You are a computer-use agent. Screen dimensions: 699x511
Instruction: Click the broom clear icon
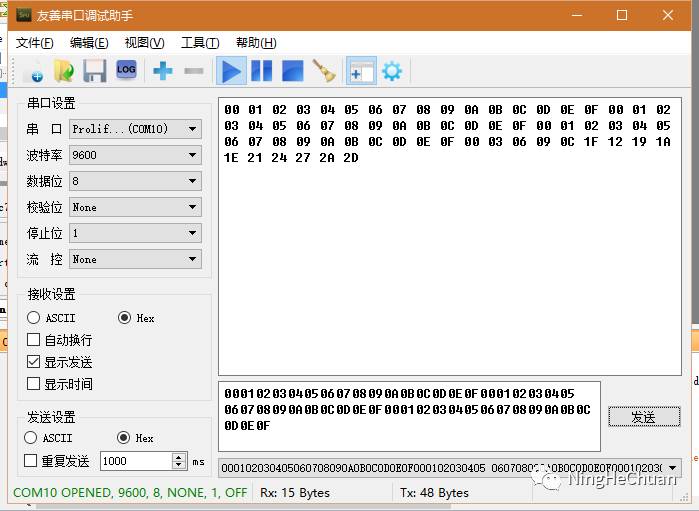pyautogui.click(x=323, y=71)
